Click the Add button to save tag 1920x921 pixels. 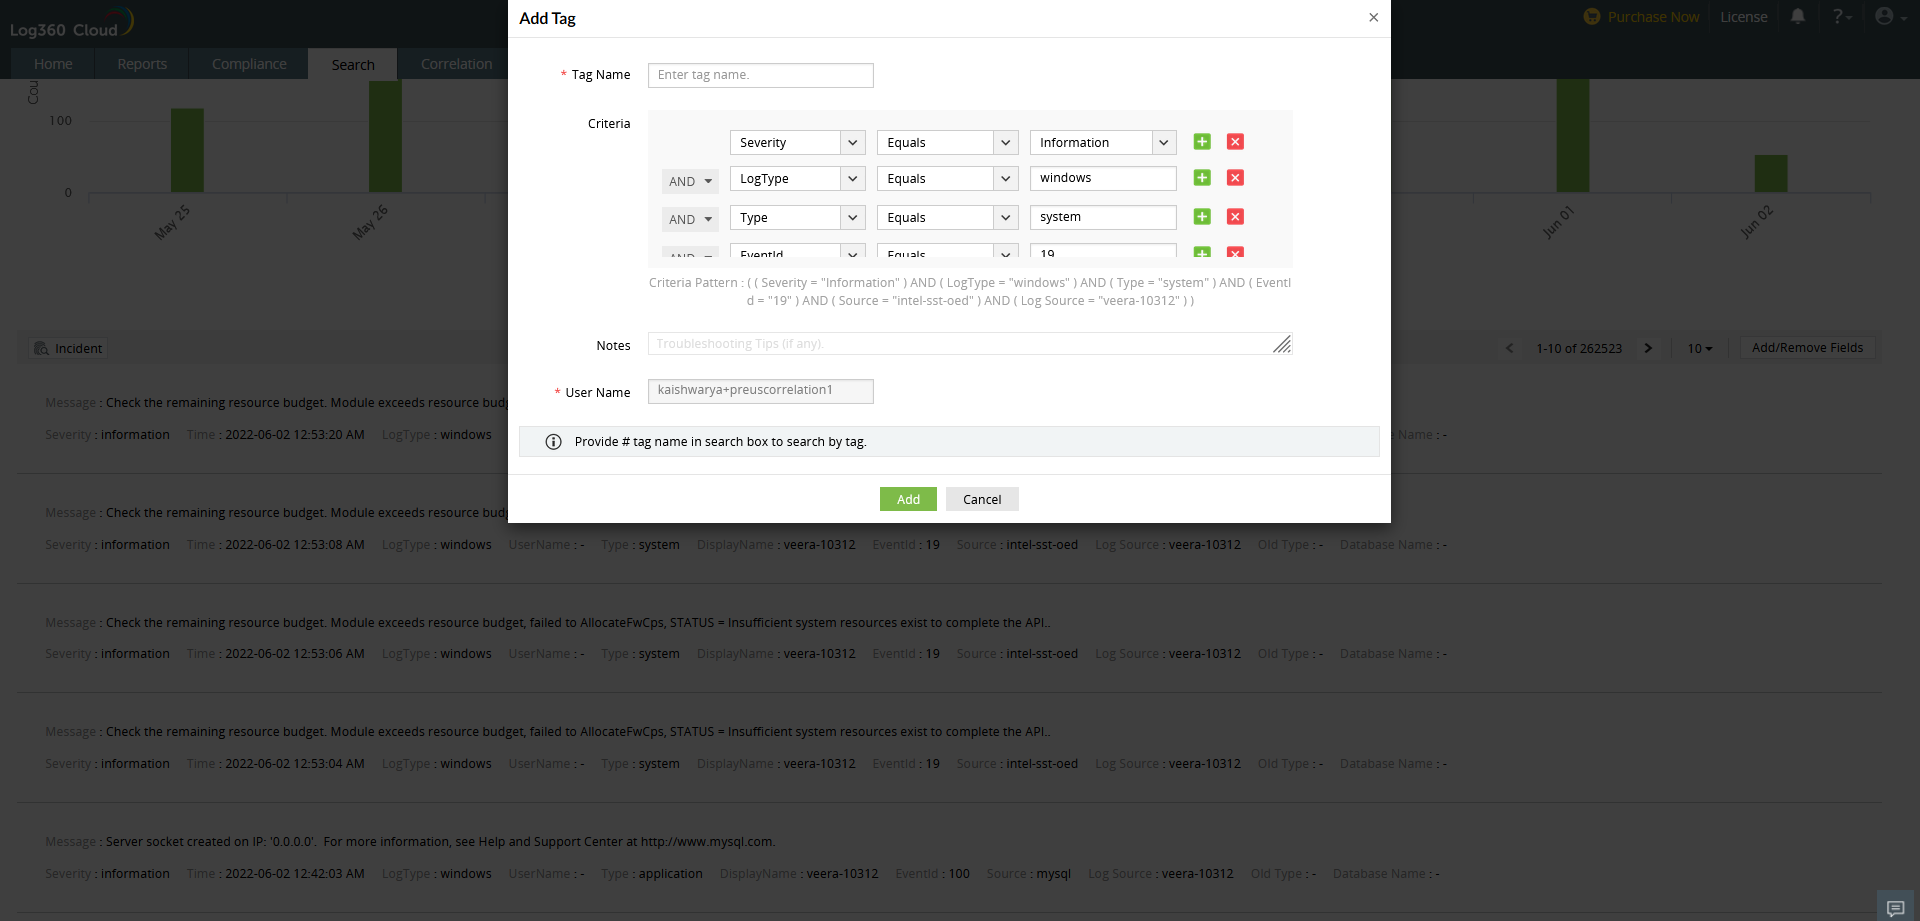(907, 498)
